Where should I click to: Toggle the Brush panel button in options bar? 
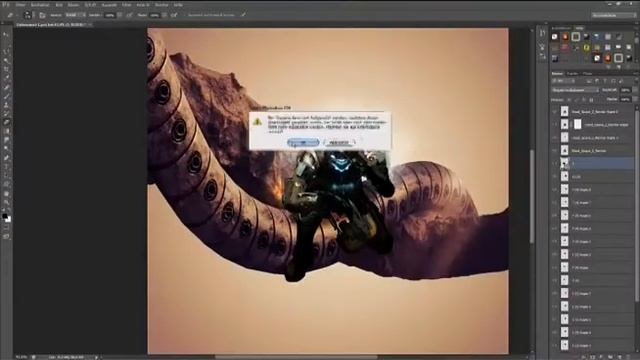click(42, 15)
